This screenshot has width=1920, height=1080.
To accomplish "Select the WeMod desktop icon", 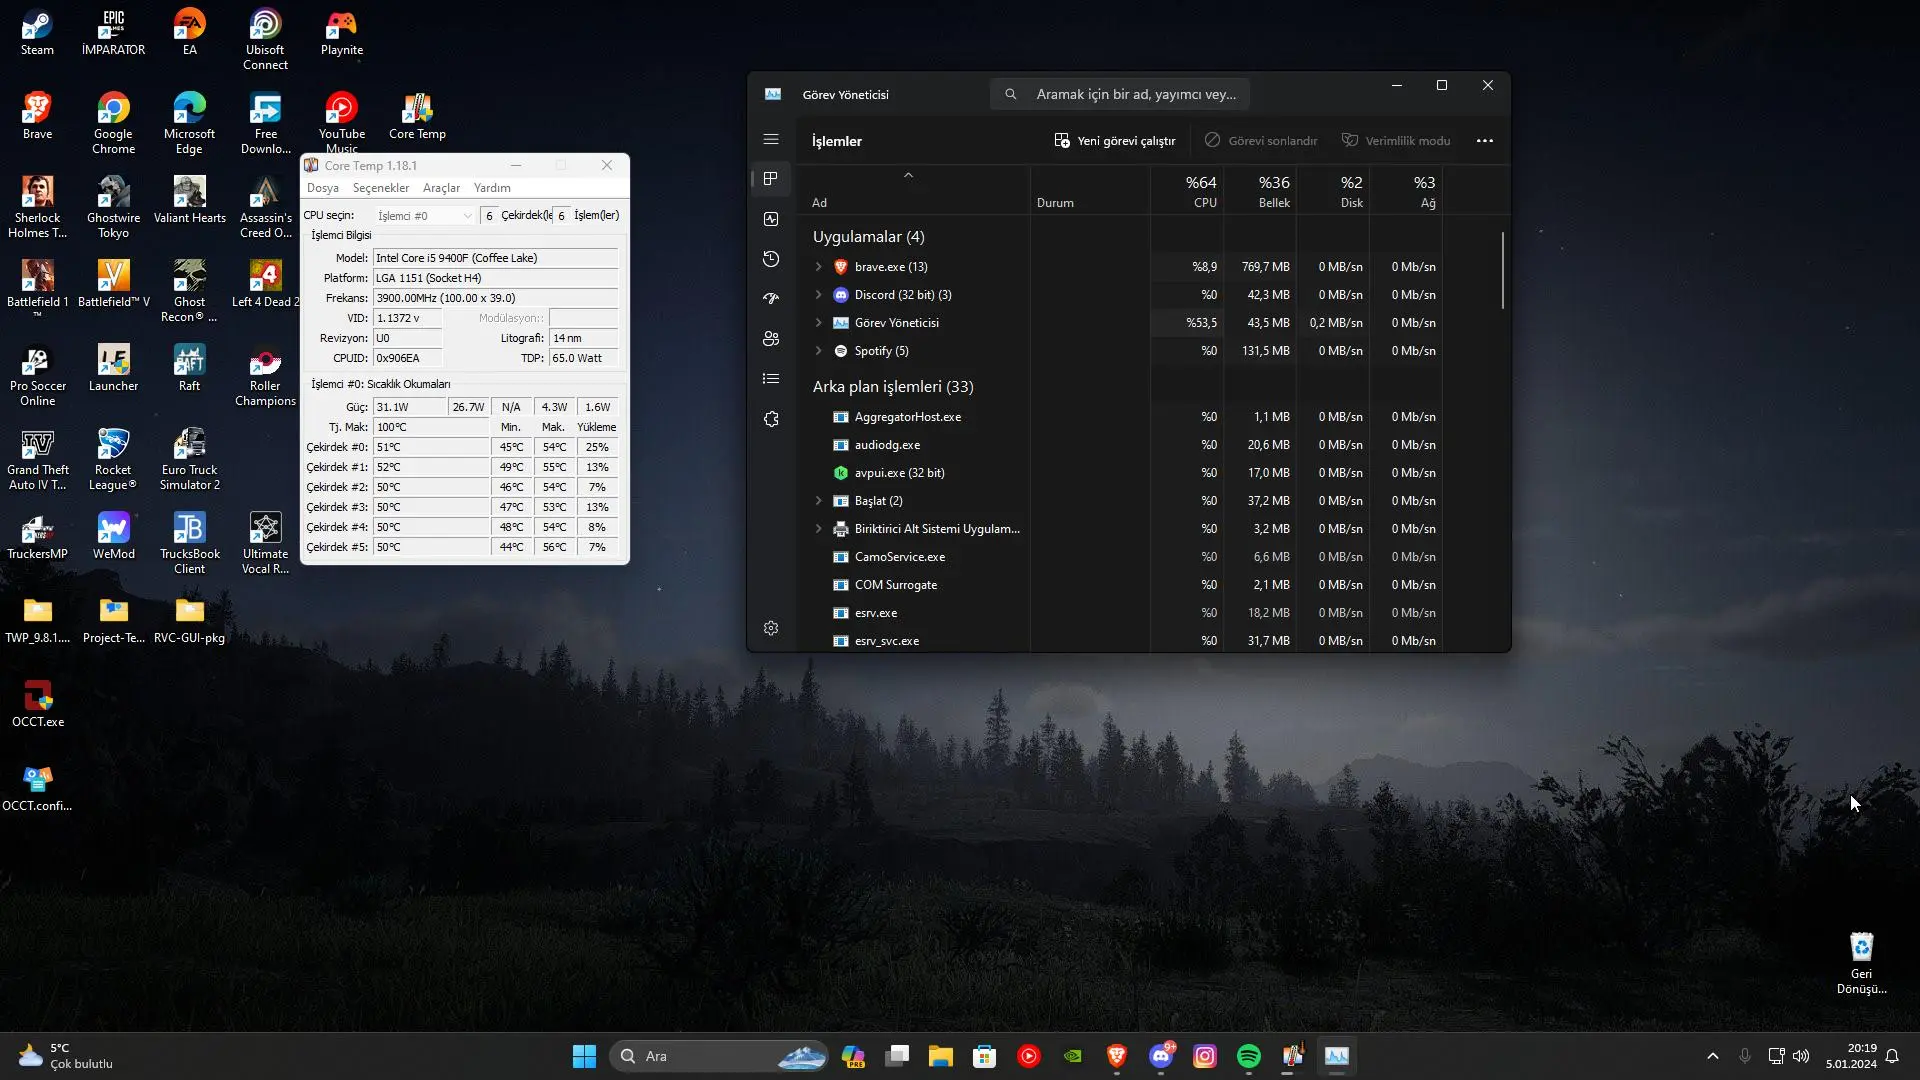I will [113, 537].
